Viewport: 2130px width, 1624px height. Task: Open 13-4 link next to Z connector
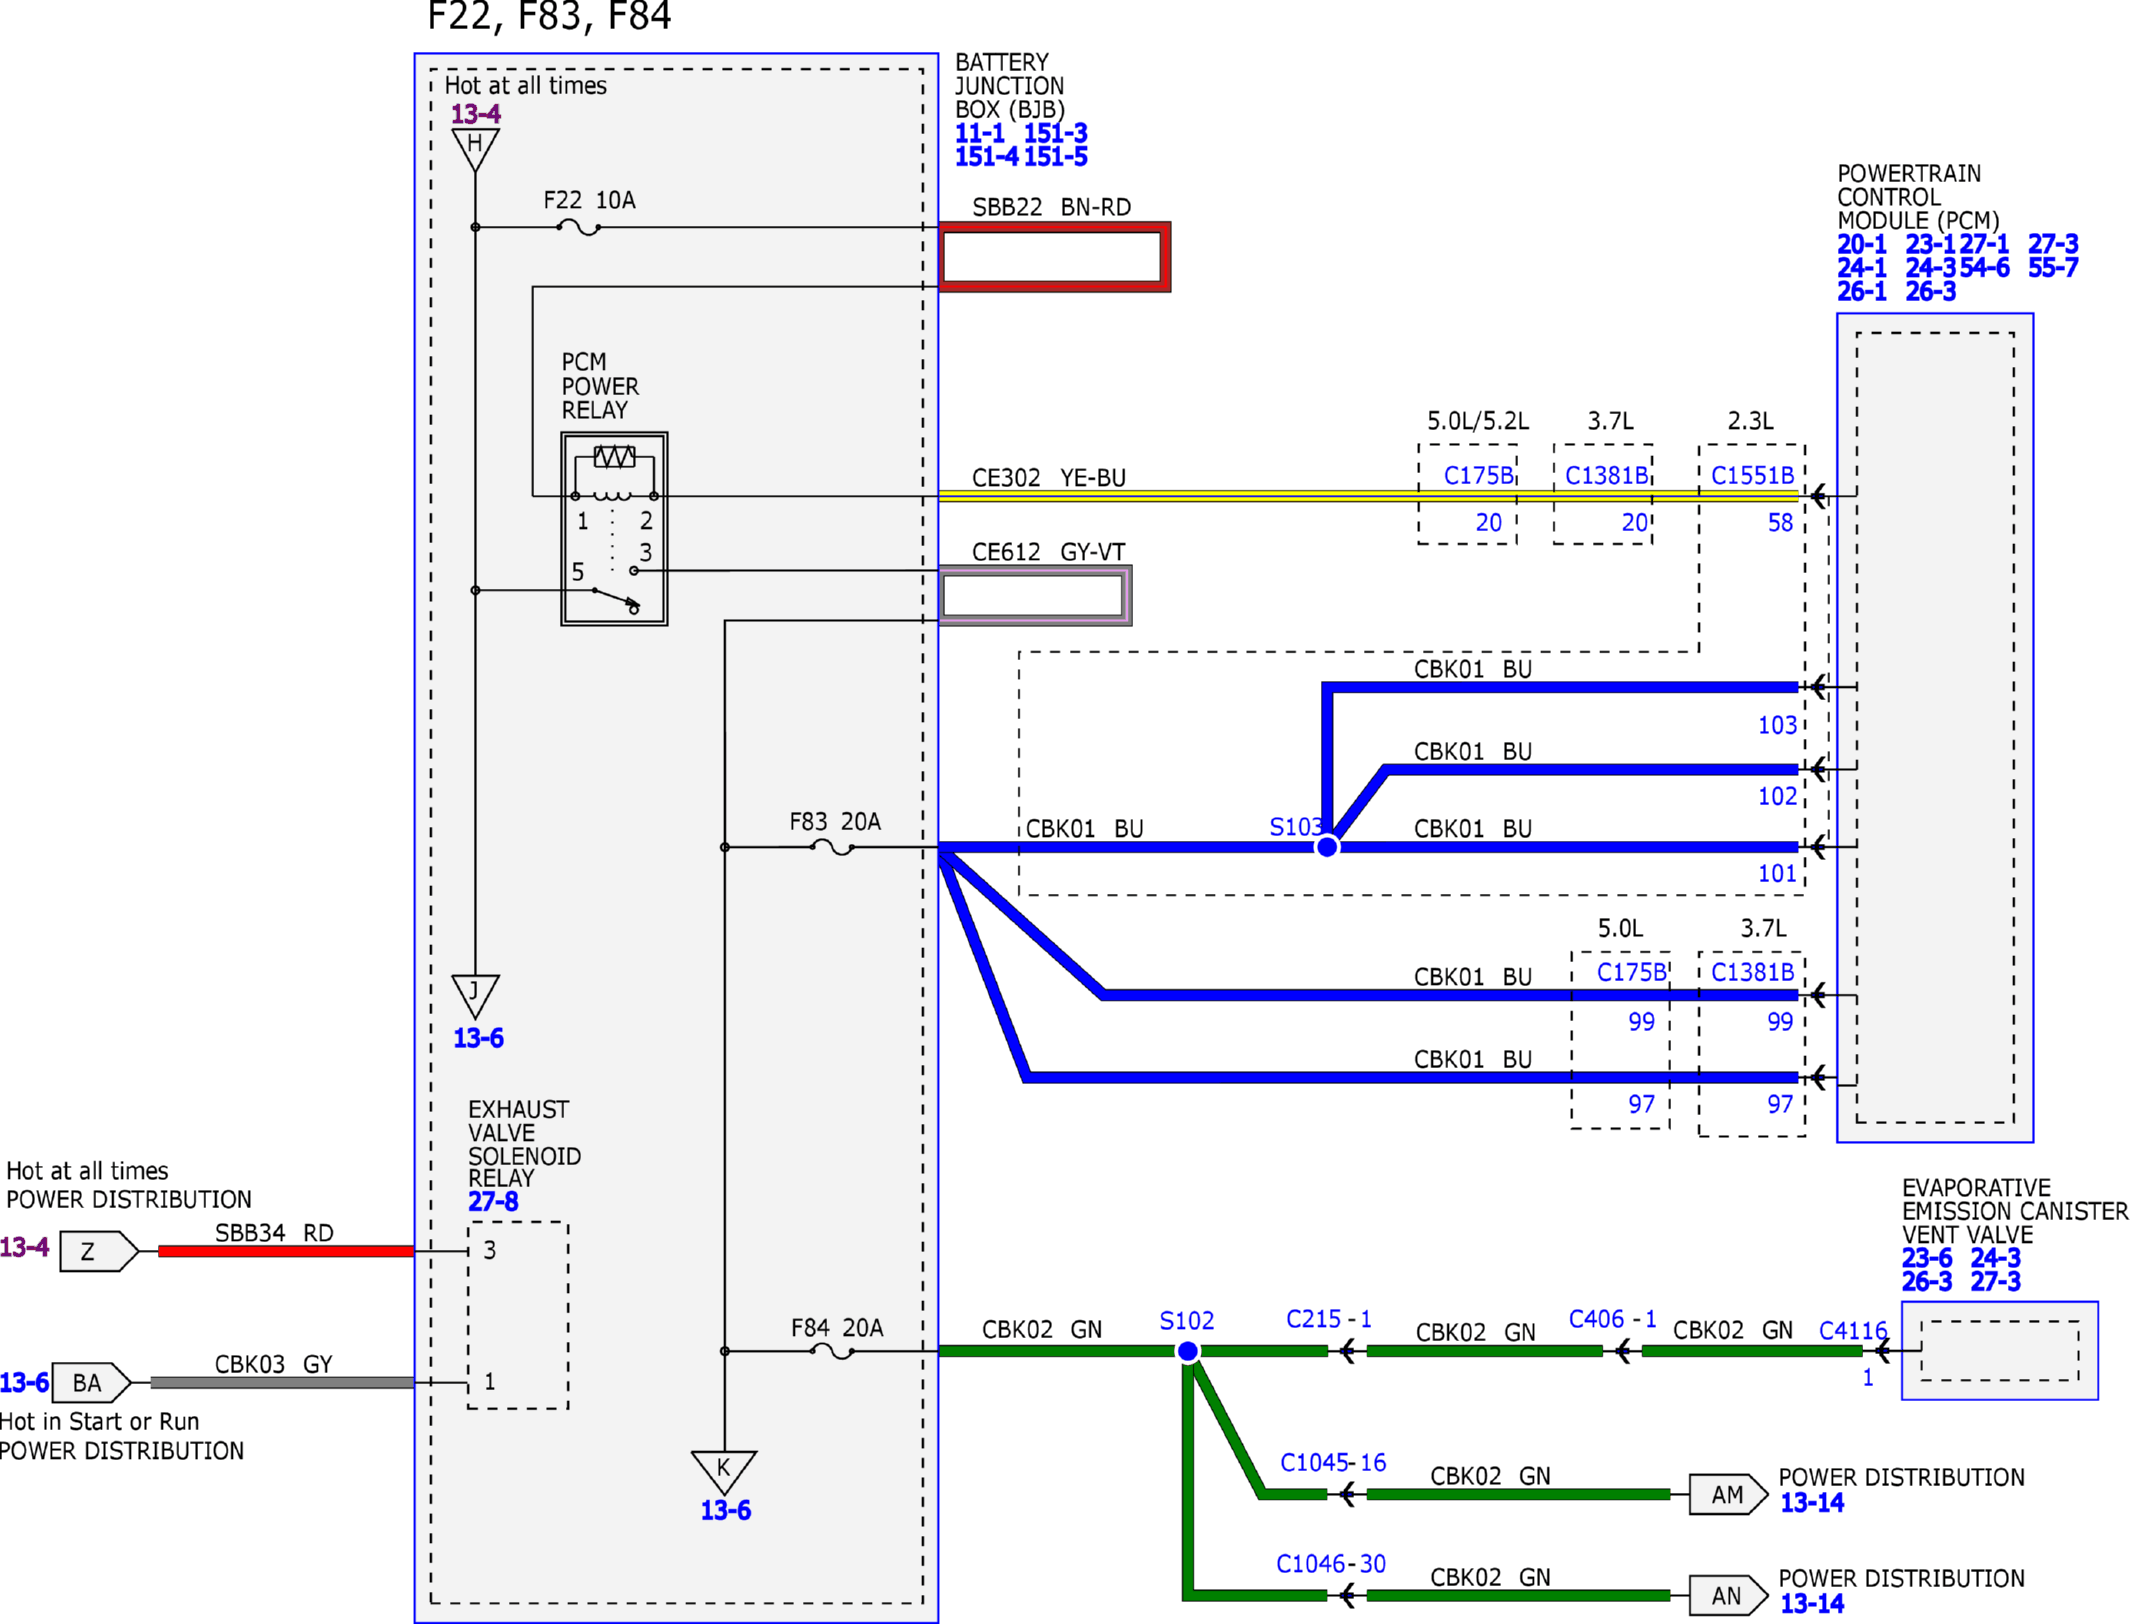point(25,1247)
